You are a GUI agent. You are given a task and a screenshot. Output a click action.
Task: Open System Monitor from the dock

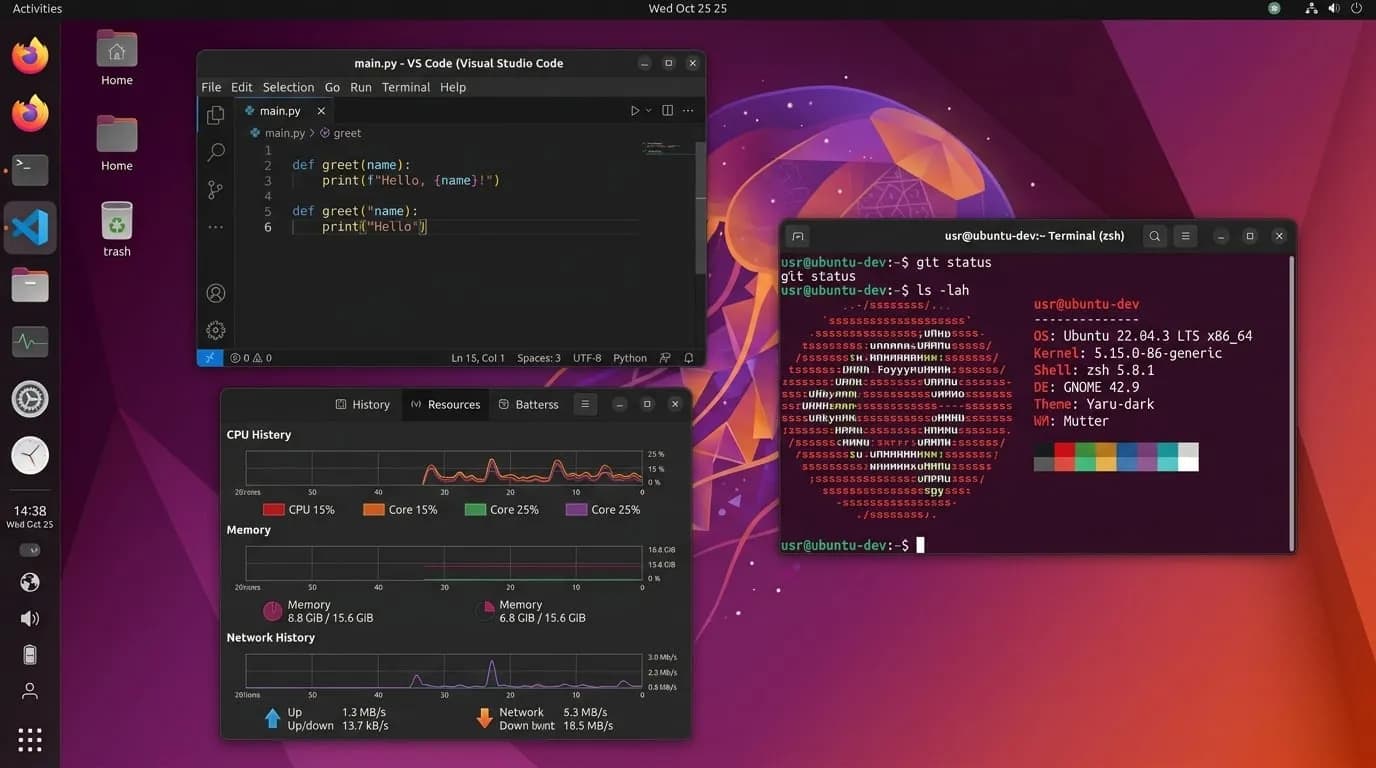coord(30,343)
